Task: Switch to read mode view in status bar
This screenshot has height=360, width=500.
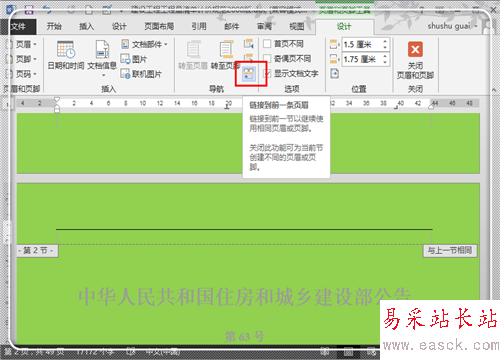Action: pos(325,351)
